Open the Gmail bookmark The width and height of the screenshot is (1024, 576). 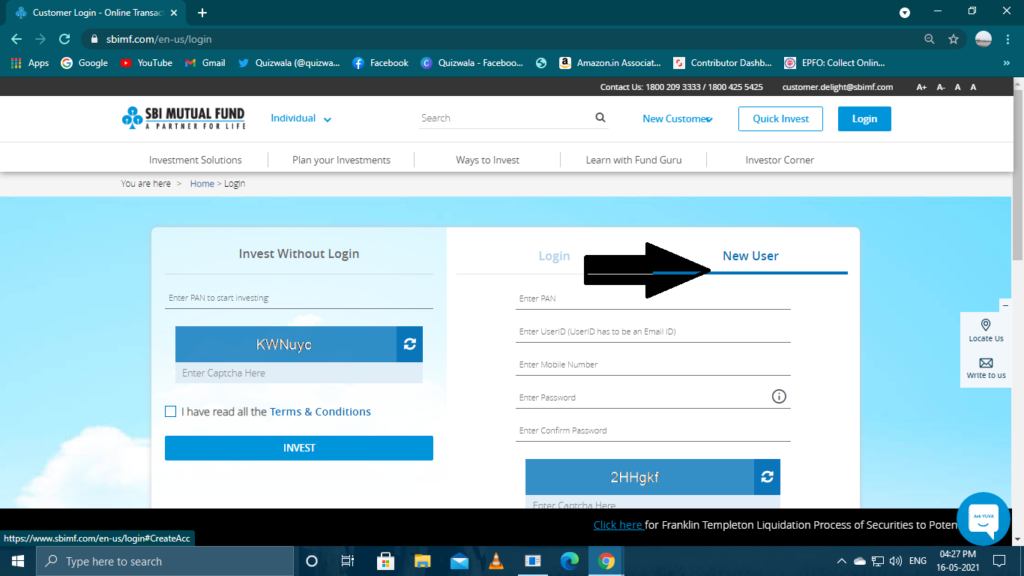[205, 63]
